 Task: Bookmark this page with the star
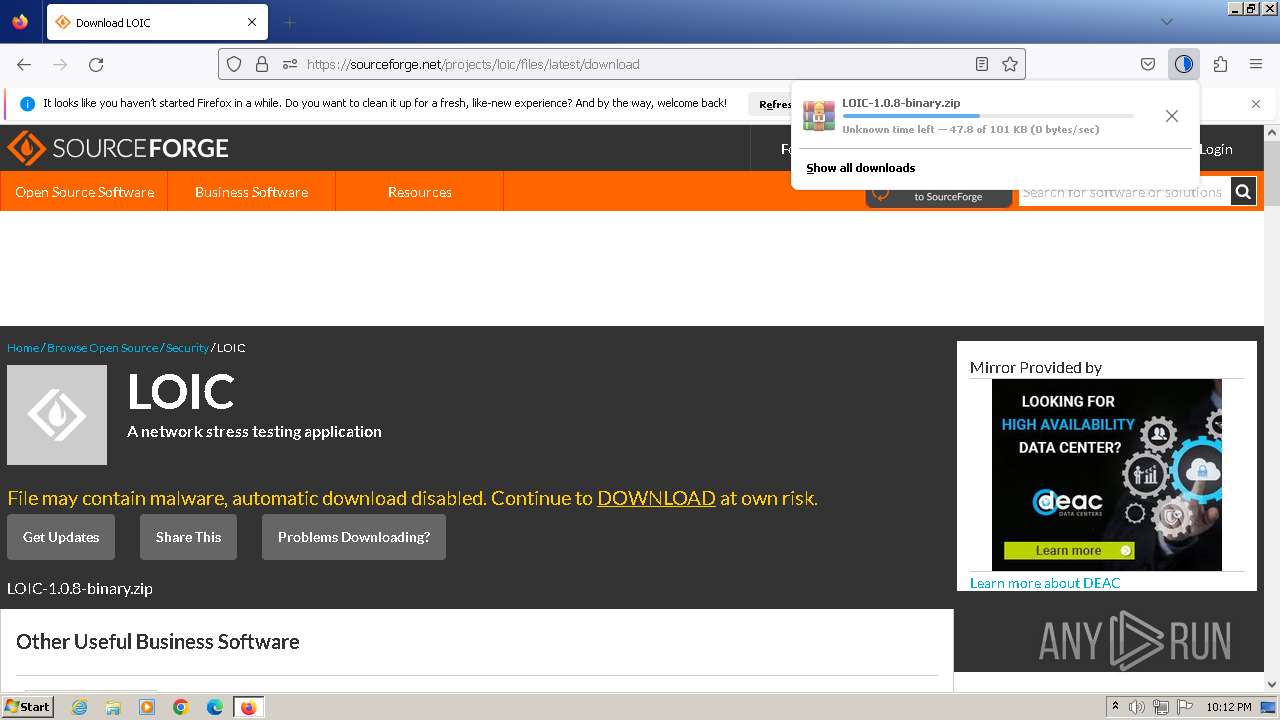(1010, 64)
